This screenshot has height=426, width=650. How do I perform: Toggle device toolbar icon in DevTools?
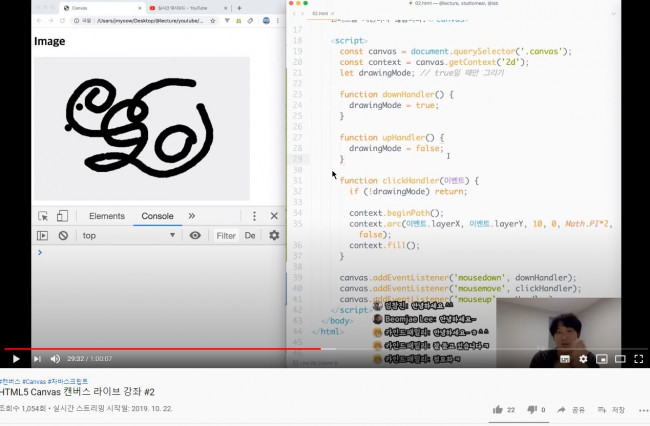(62, 216)
